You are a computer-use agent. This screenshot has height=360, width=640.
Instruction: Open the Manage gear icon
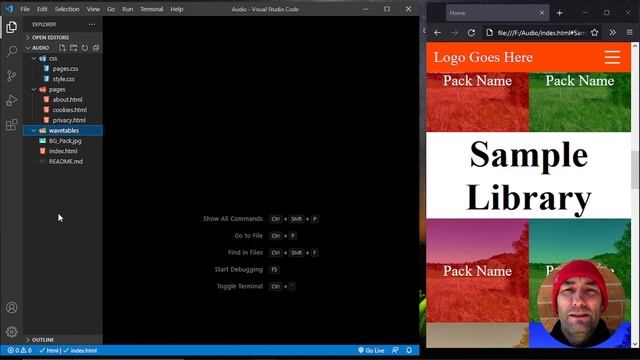tap(11, 331)
